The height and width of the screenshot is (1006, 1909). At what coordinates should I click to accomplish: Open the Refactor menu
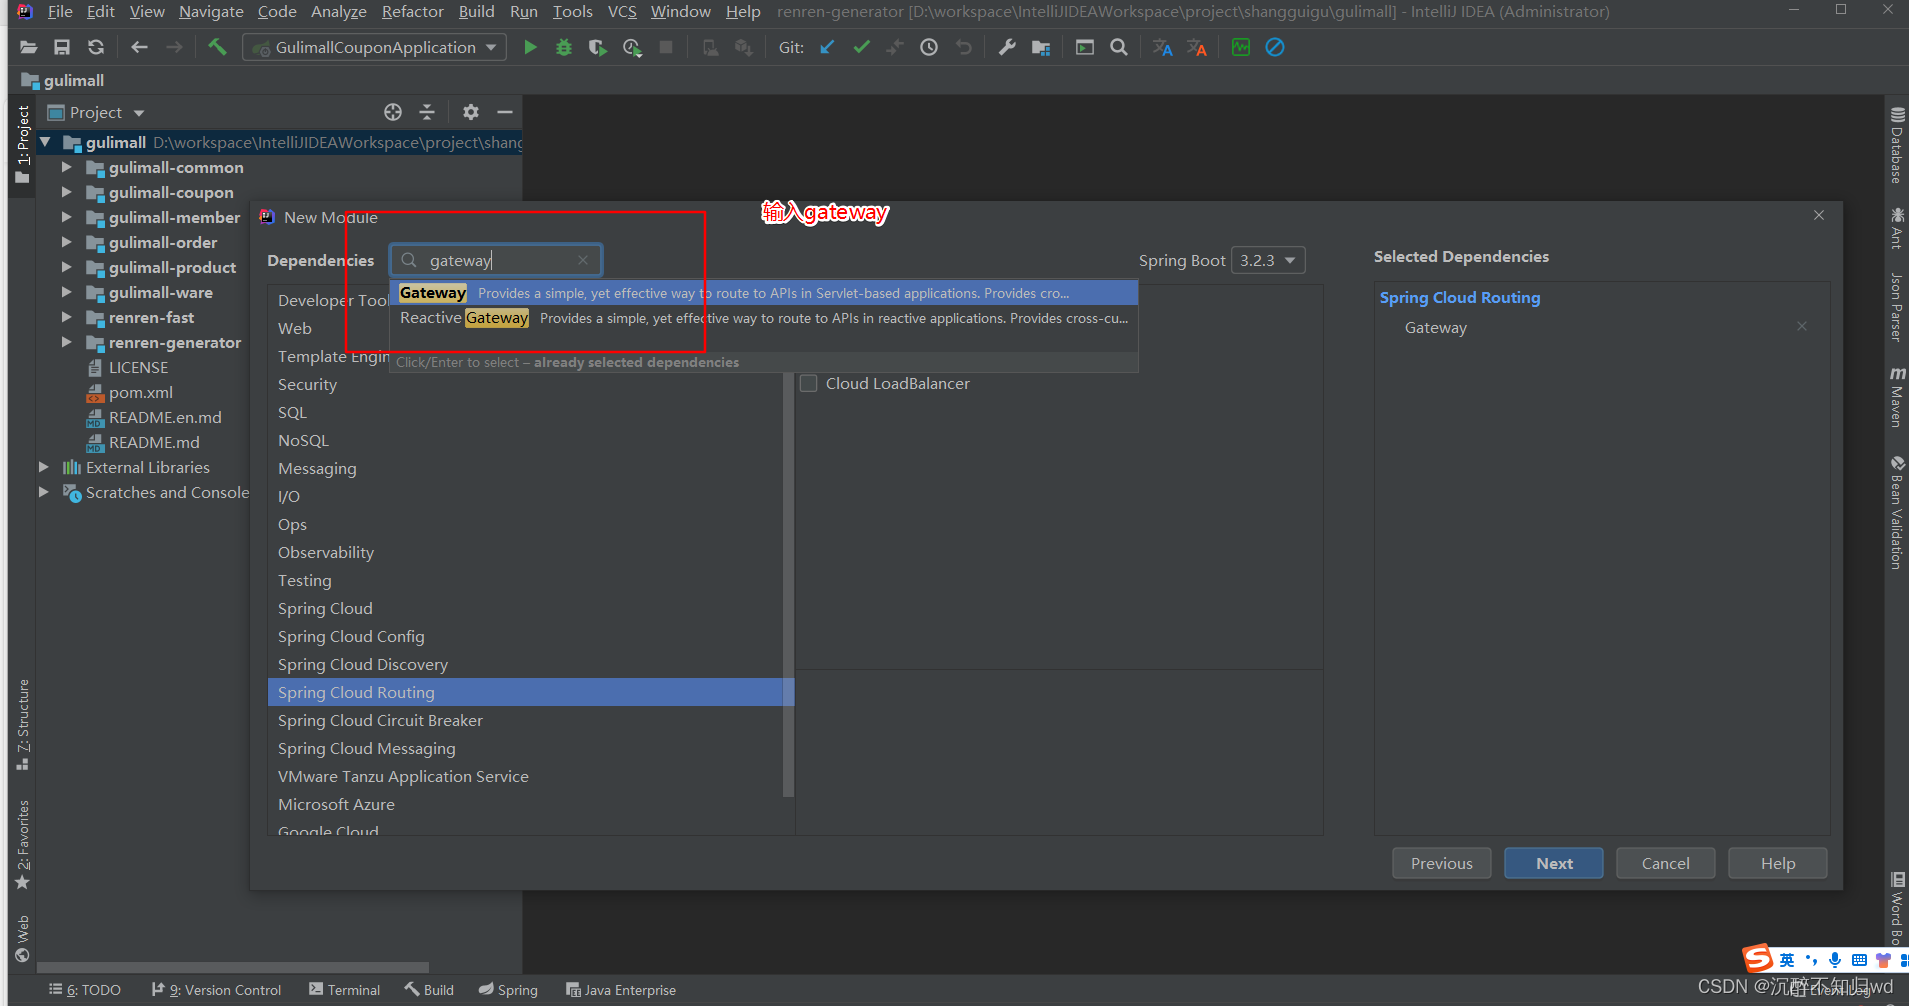412,11
